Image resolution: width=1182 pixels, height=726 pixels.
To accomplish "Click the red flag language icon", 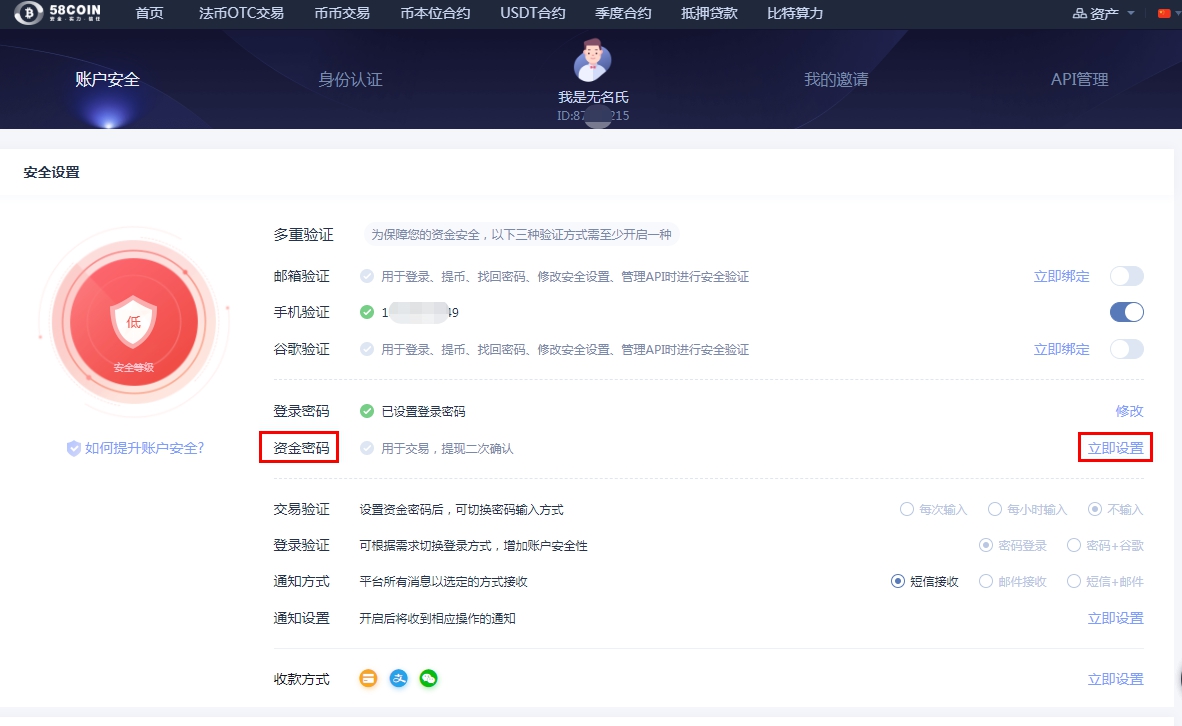I will (1164, 14).
